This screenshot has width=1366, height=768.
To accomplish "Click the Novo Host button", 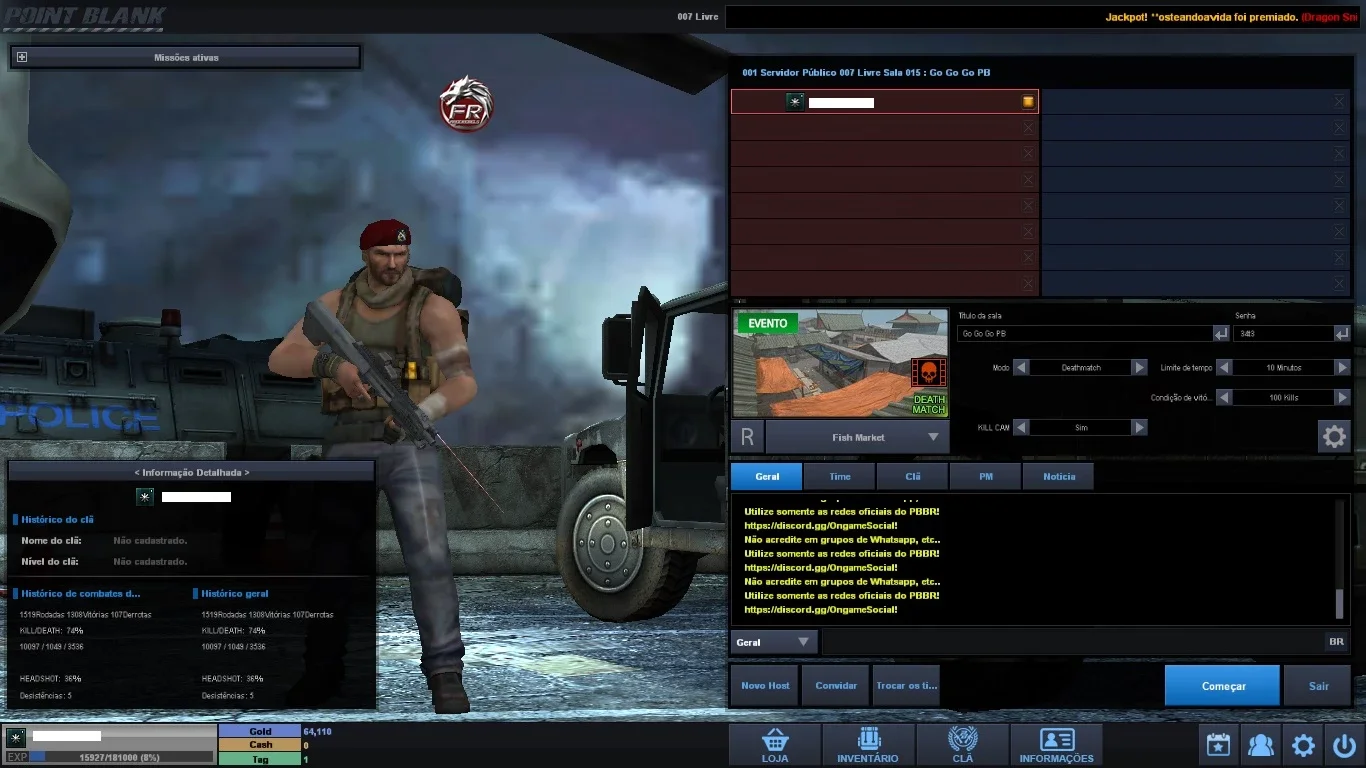I will [765, 686].
